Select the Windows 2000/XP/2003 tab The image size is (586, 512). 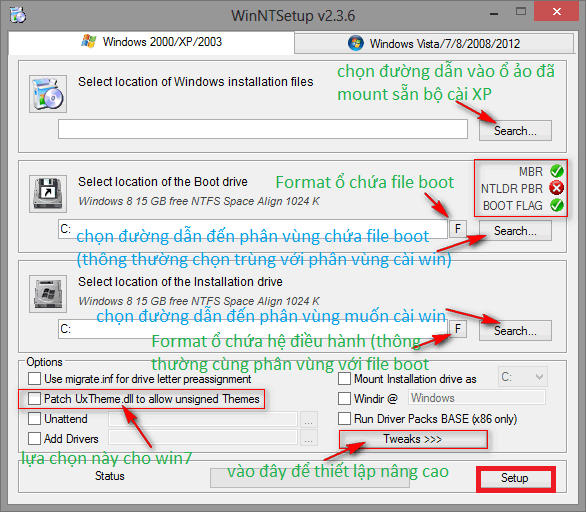[151, 42]
